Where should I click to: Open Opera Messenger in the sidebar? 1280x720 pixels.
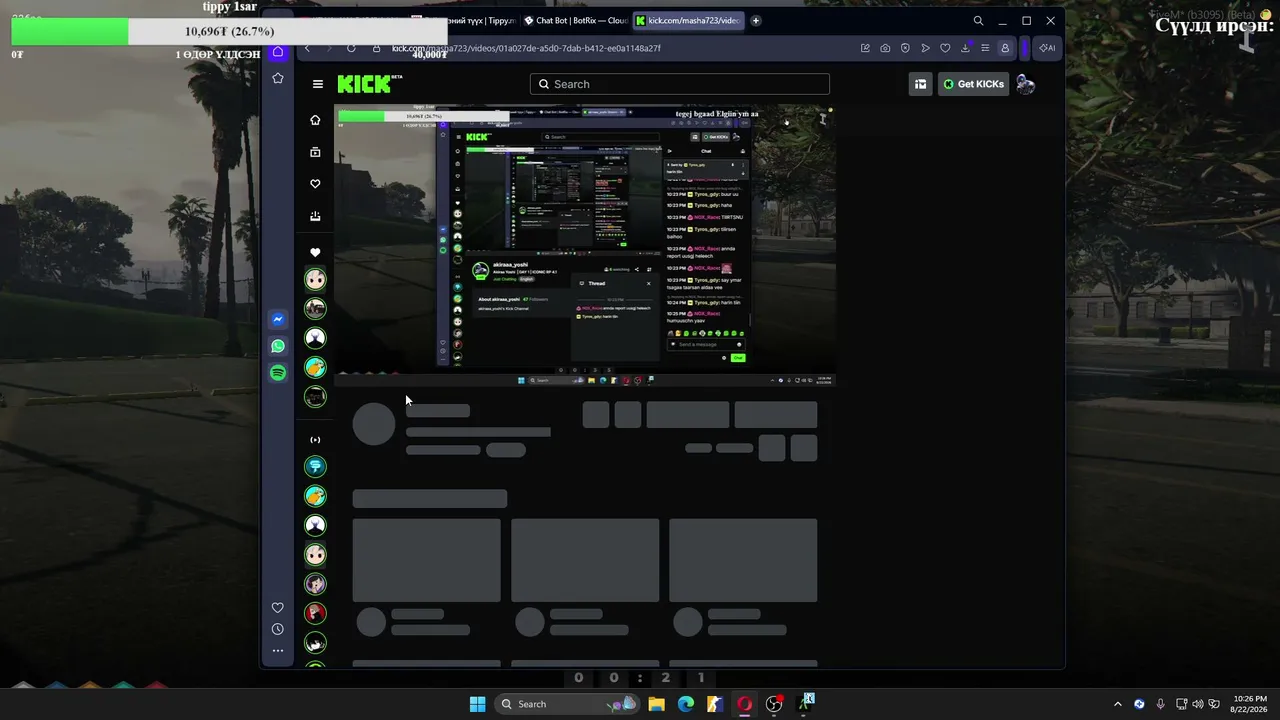(278, 319)
